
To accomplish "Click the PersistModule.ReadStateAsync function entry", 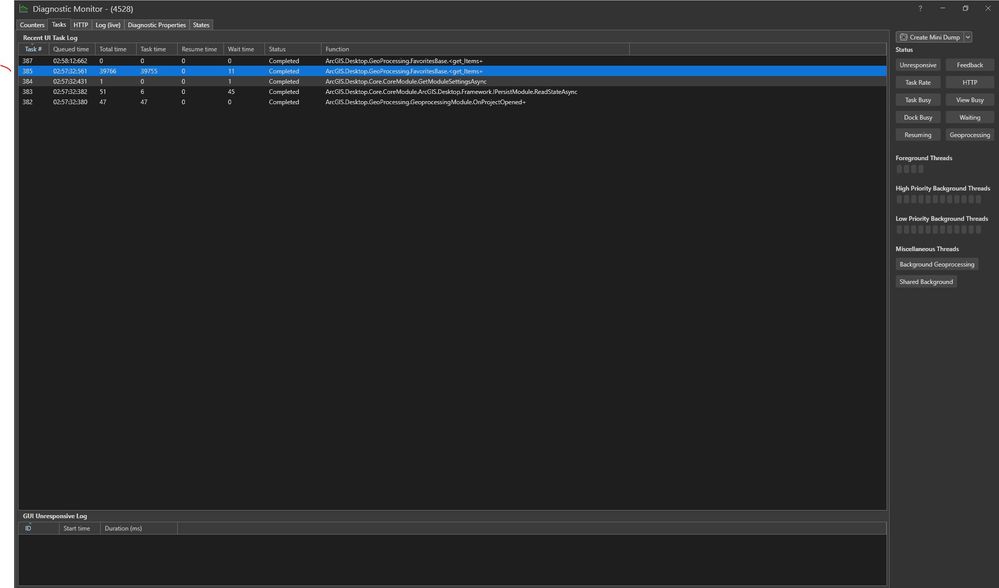I will point(451,92).
